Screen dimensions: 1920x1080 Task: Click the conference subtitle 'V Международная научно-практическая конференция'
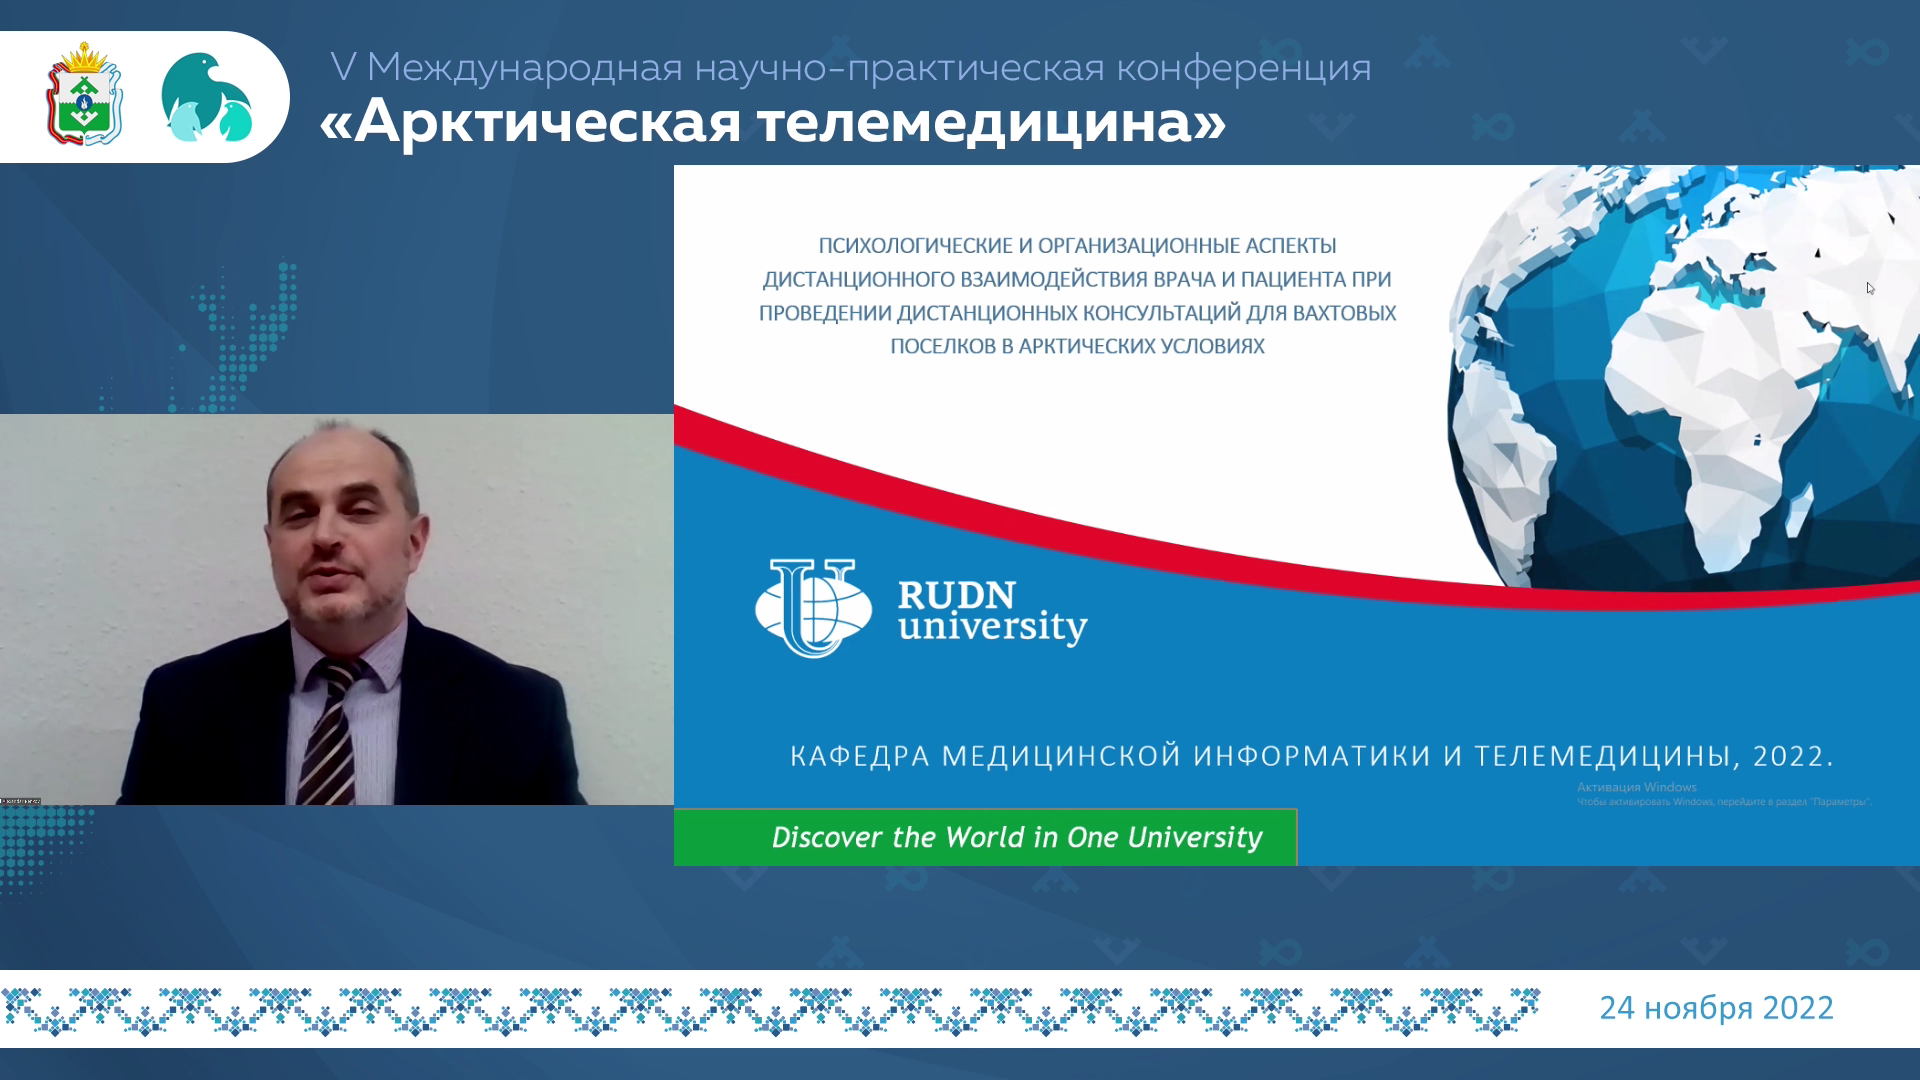click(x=850, y=68)
